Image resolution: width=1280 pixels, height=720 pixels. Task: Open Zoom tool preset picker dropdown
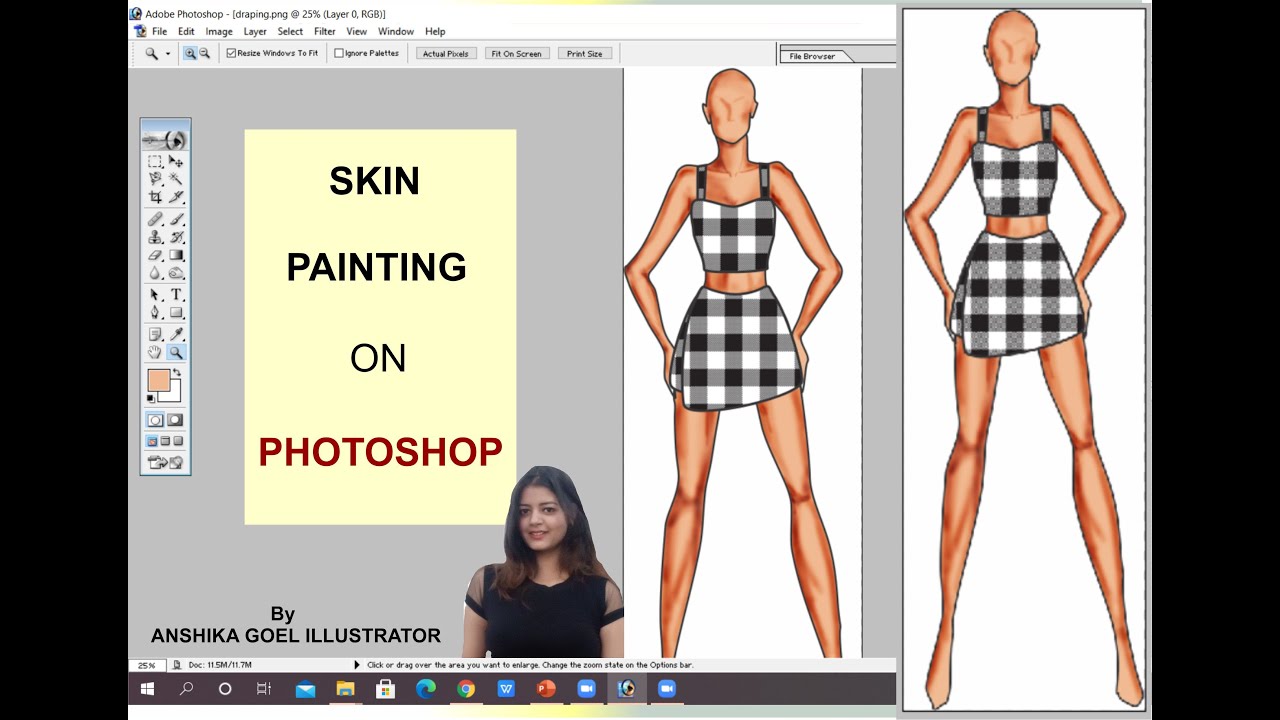167,54
